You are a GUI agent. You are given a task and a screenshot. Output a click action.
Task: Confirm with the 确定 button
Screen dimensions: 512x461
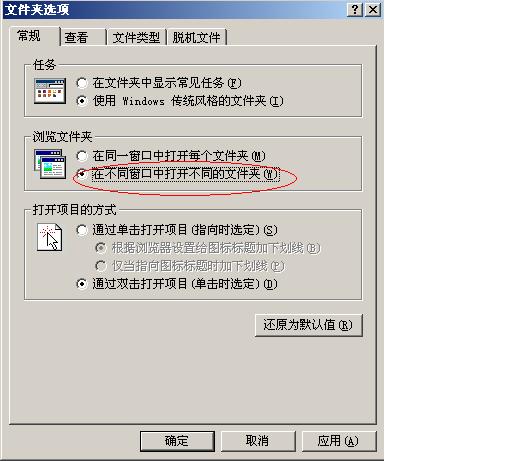(x=177, y=441)
